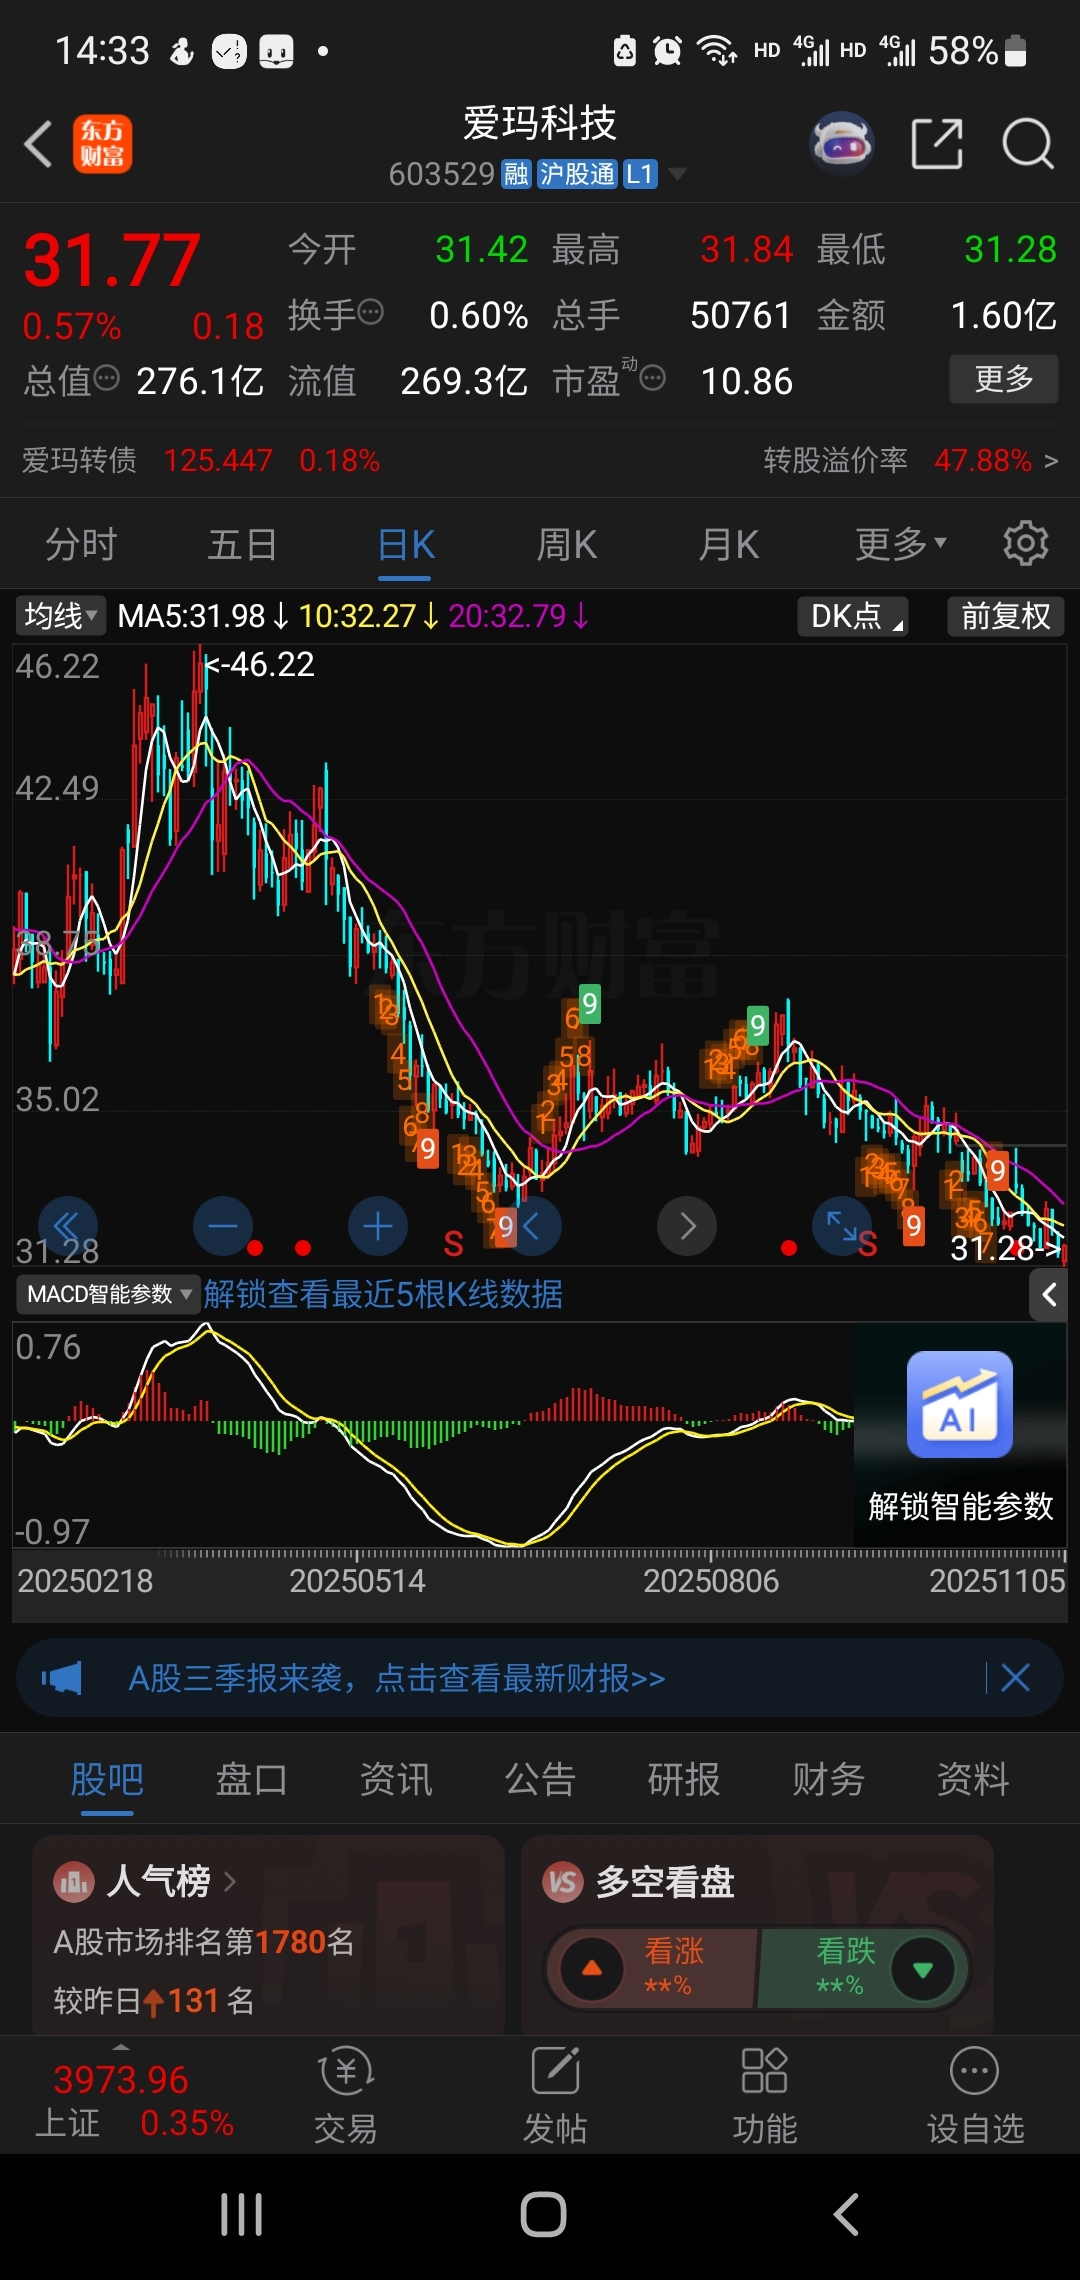Switch to the 五日 chart tab
This screenshot has width=1080, height=2280.
(242, 545)
